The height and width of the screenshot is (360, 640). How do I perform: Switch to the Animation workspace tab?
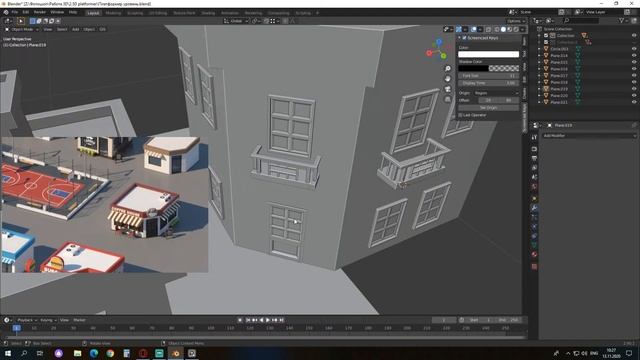(230, 13)
